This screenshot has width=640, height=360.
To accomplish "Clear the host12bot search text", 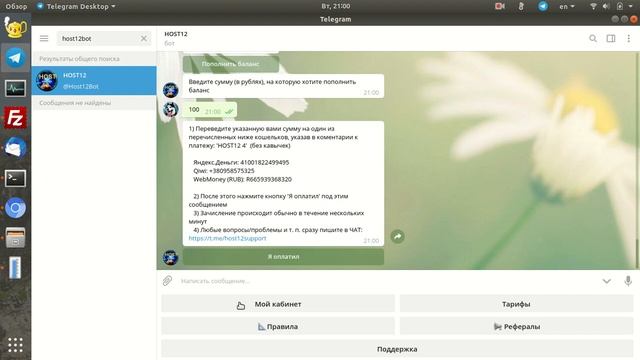I will coord(144,38).
